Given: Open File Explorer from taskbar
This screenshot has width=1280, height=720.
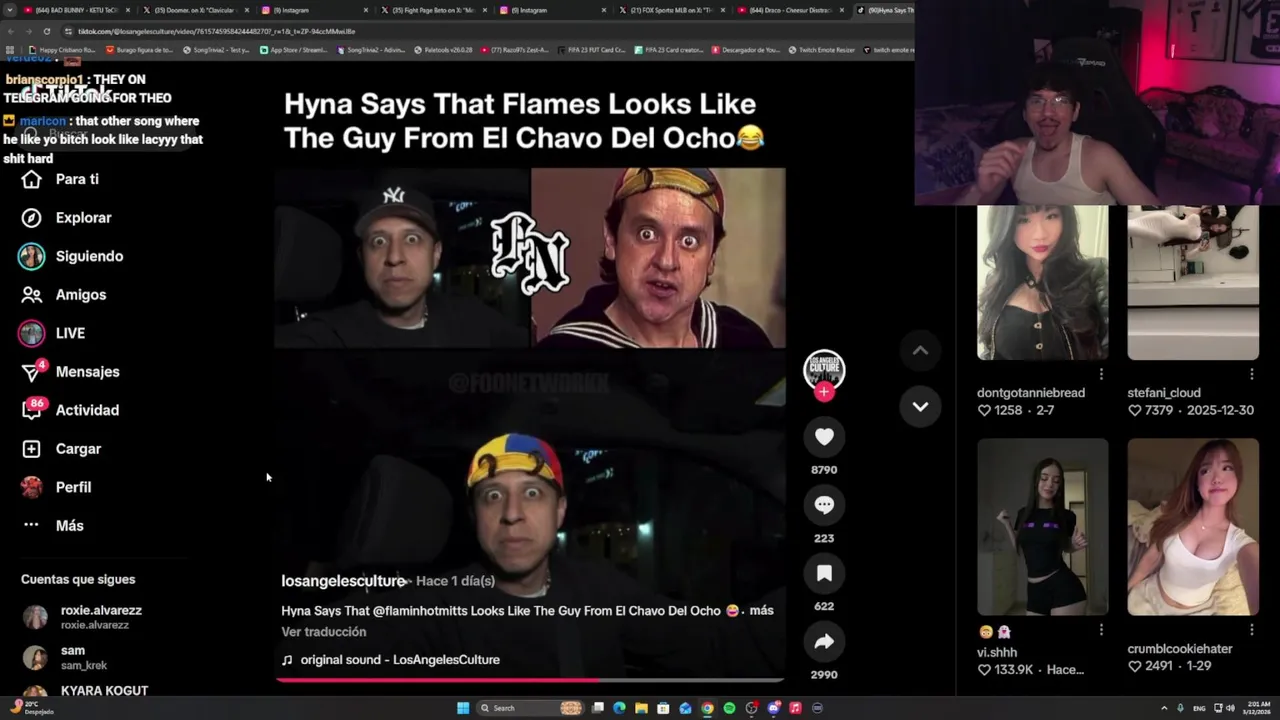Looking at the screenshot, I should coord(641,708).
